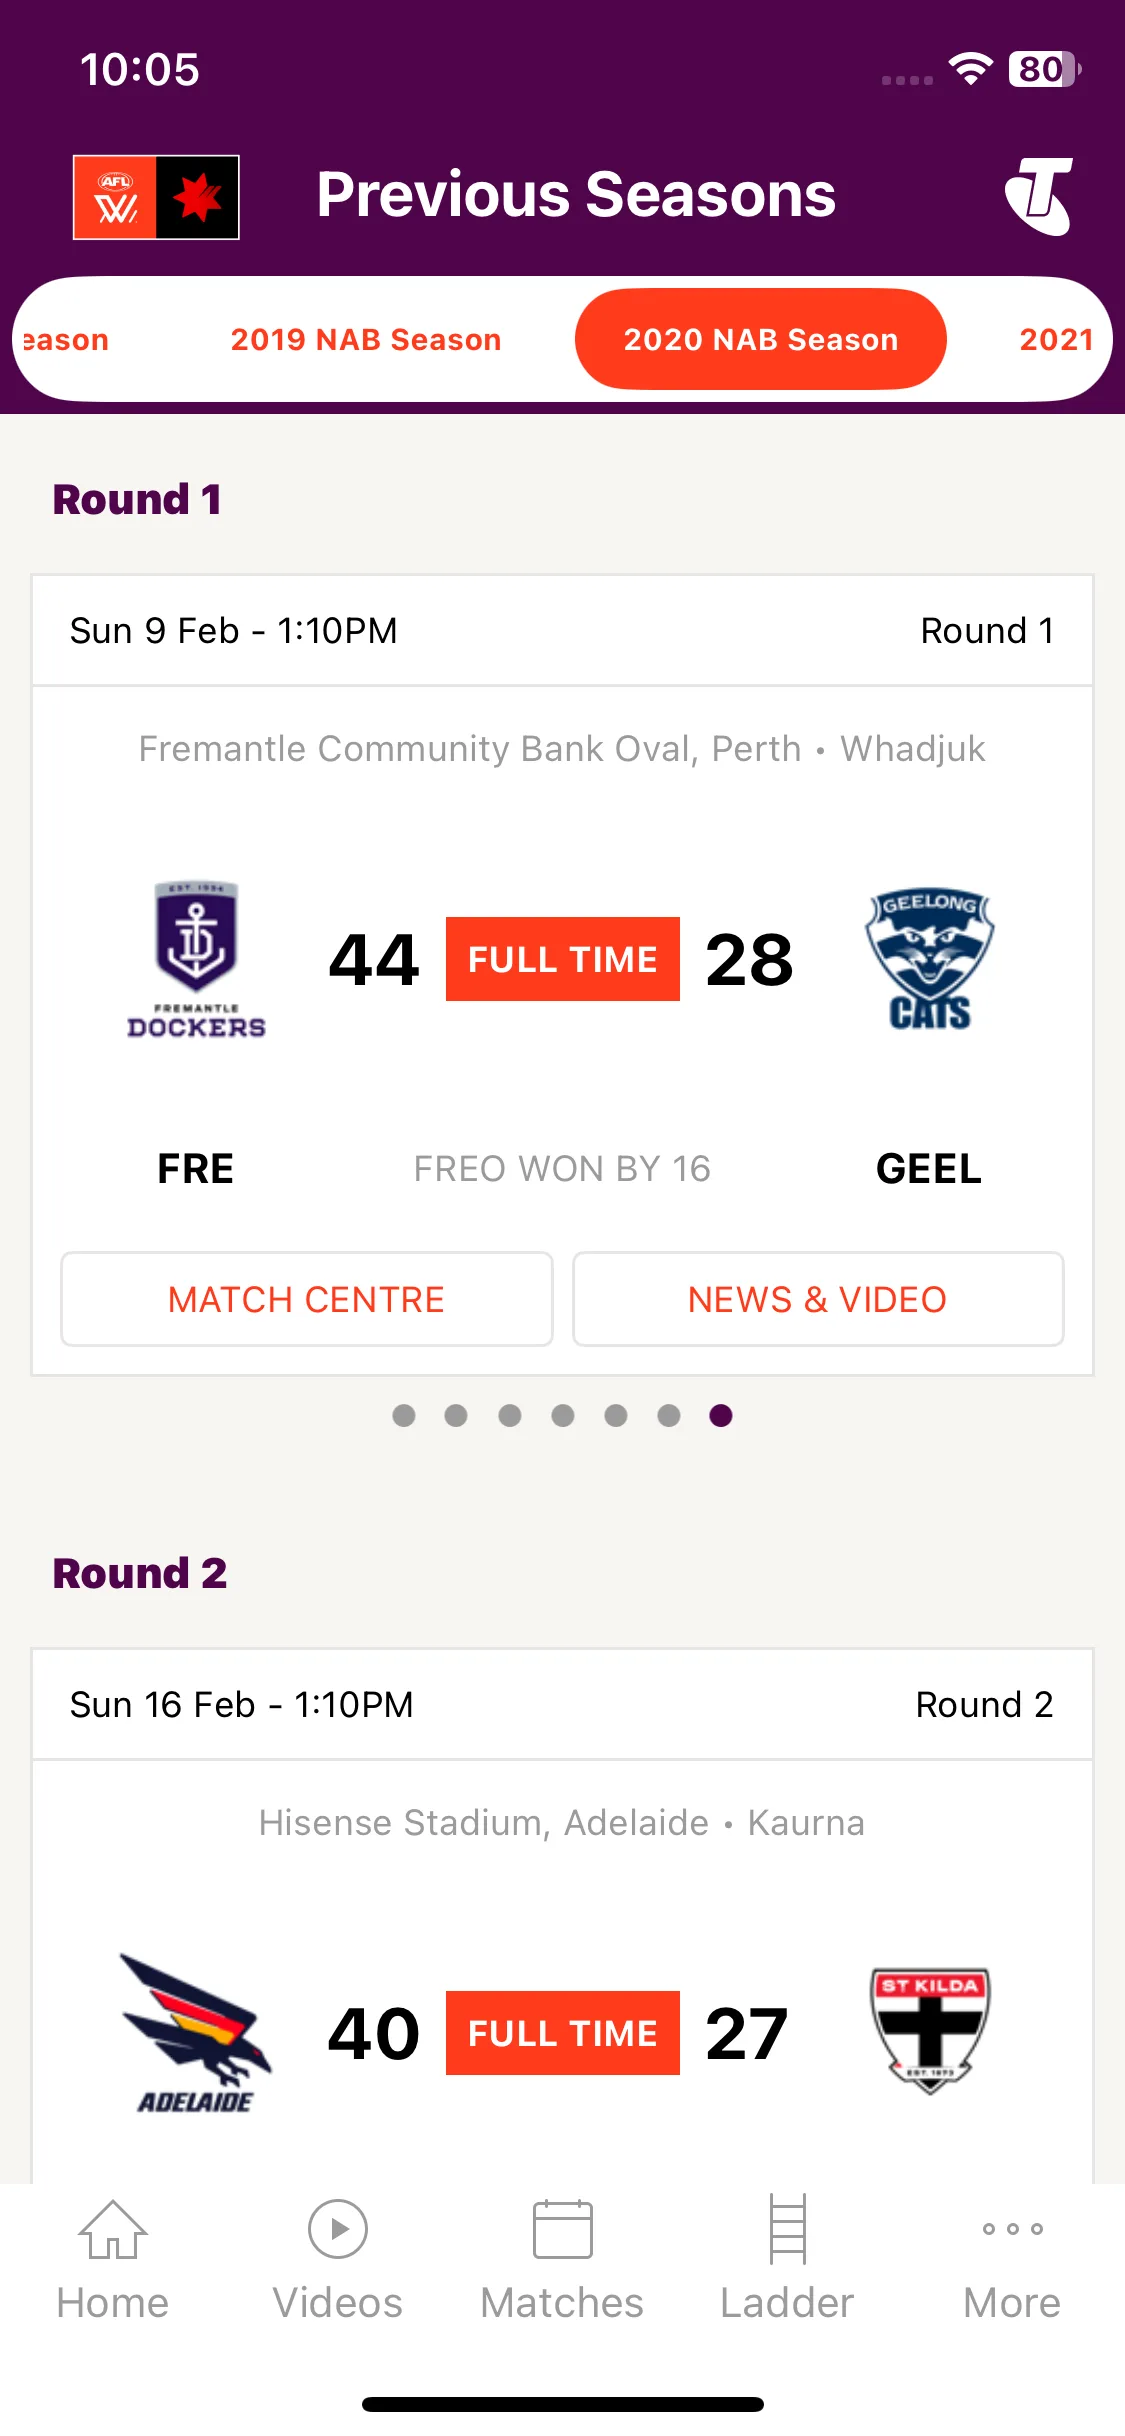Open NEWS & VIDEO for Round 1
Viewport: 1125px width, 2436px height.
click(818, 1299)
